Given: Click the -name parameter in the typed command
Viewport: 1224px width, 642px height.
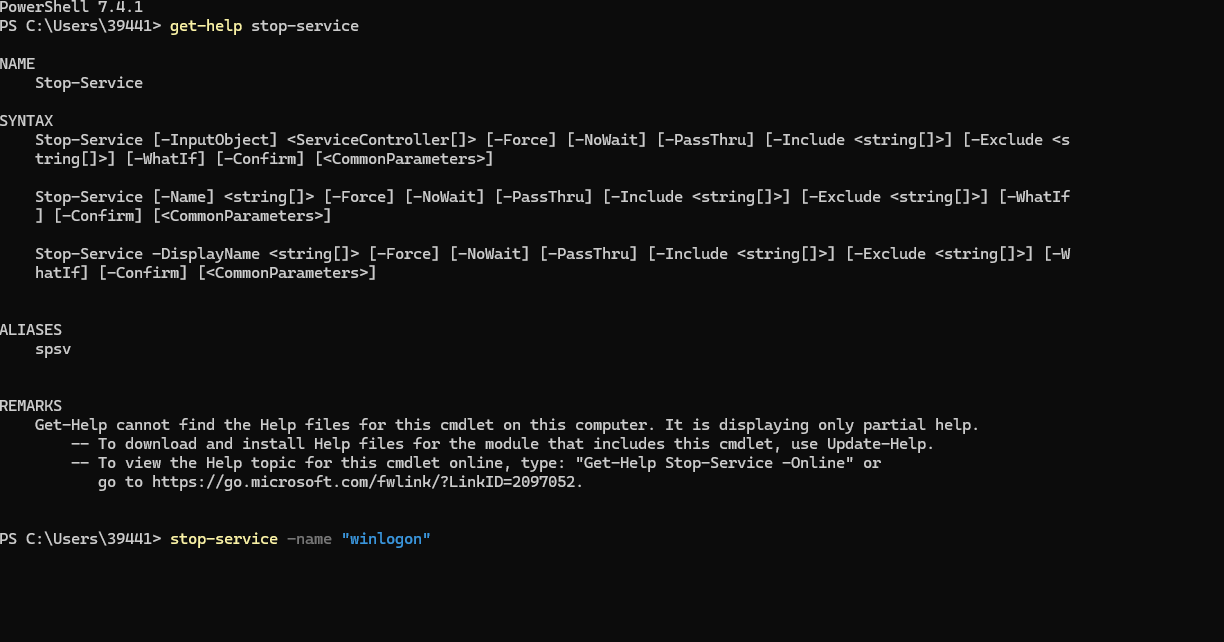Looking at the screenshot, I should [x=309, y=539].
